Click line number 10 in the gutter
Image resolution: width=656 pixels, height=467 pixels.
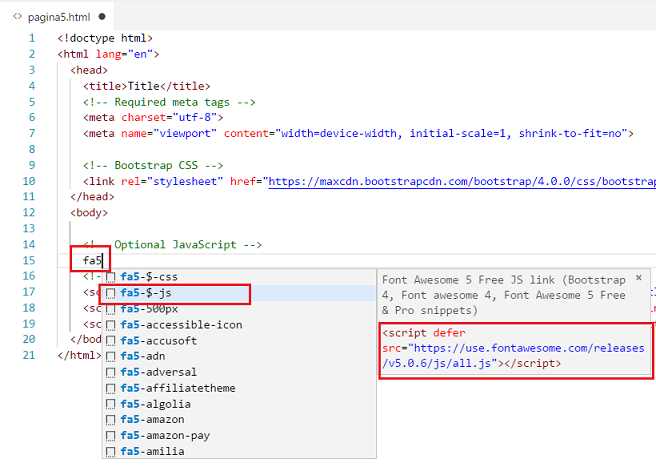(x=29, y=181)
